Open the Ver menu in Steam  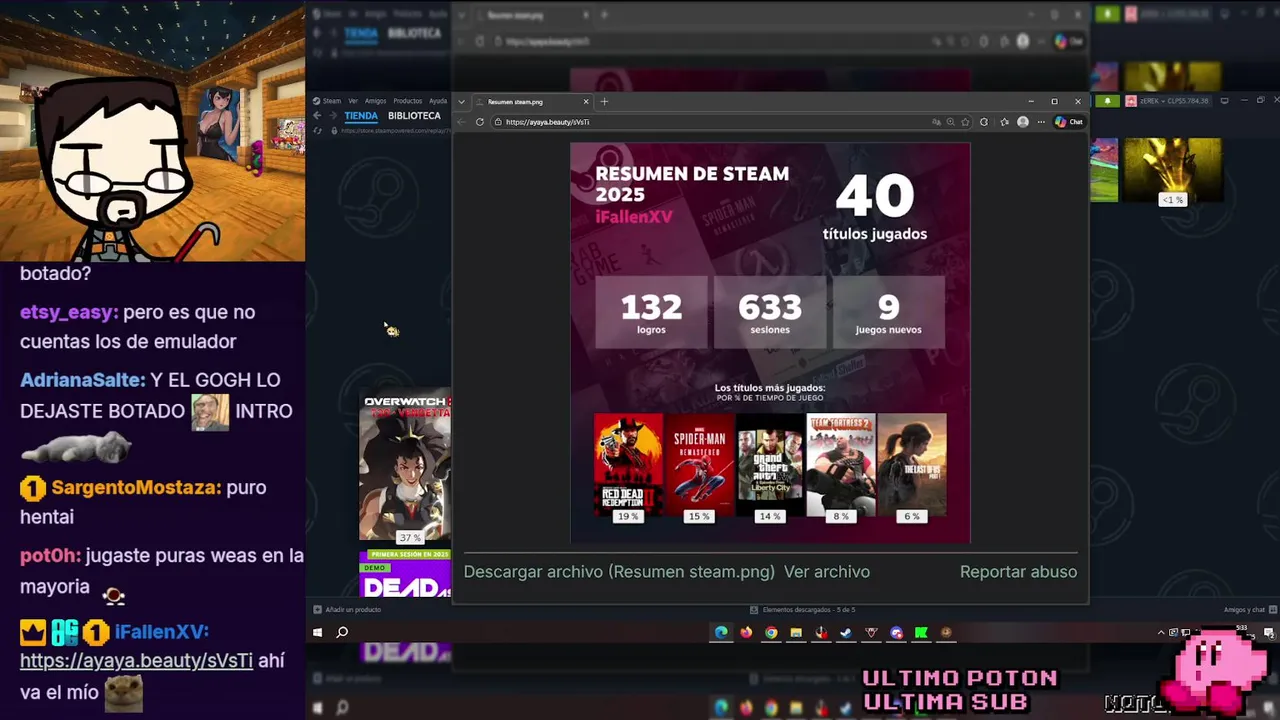353,101
